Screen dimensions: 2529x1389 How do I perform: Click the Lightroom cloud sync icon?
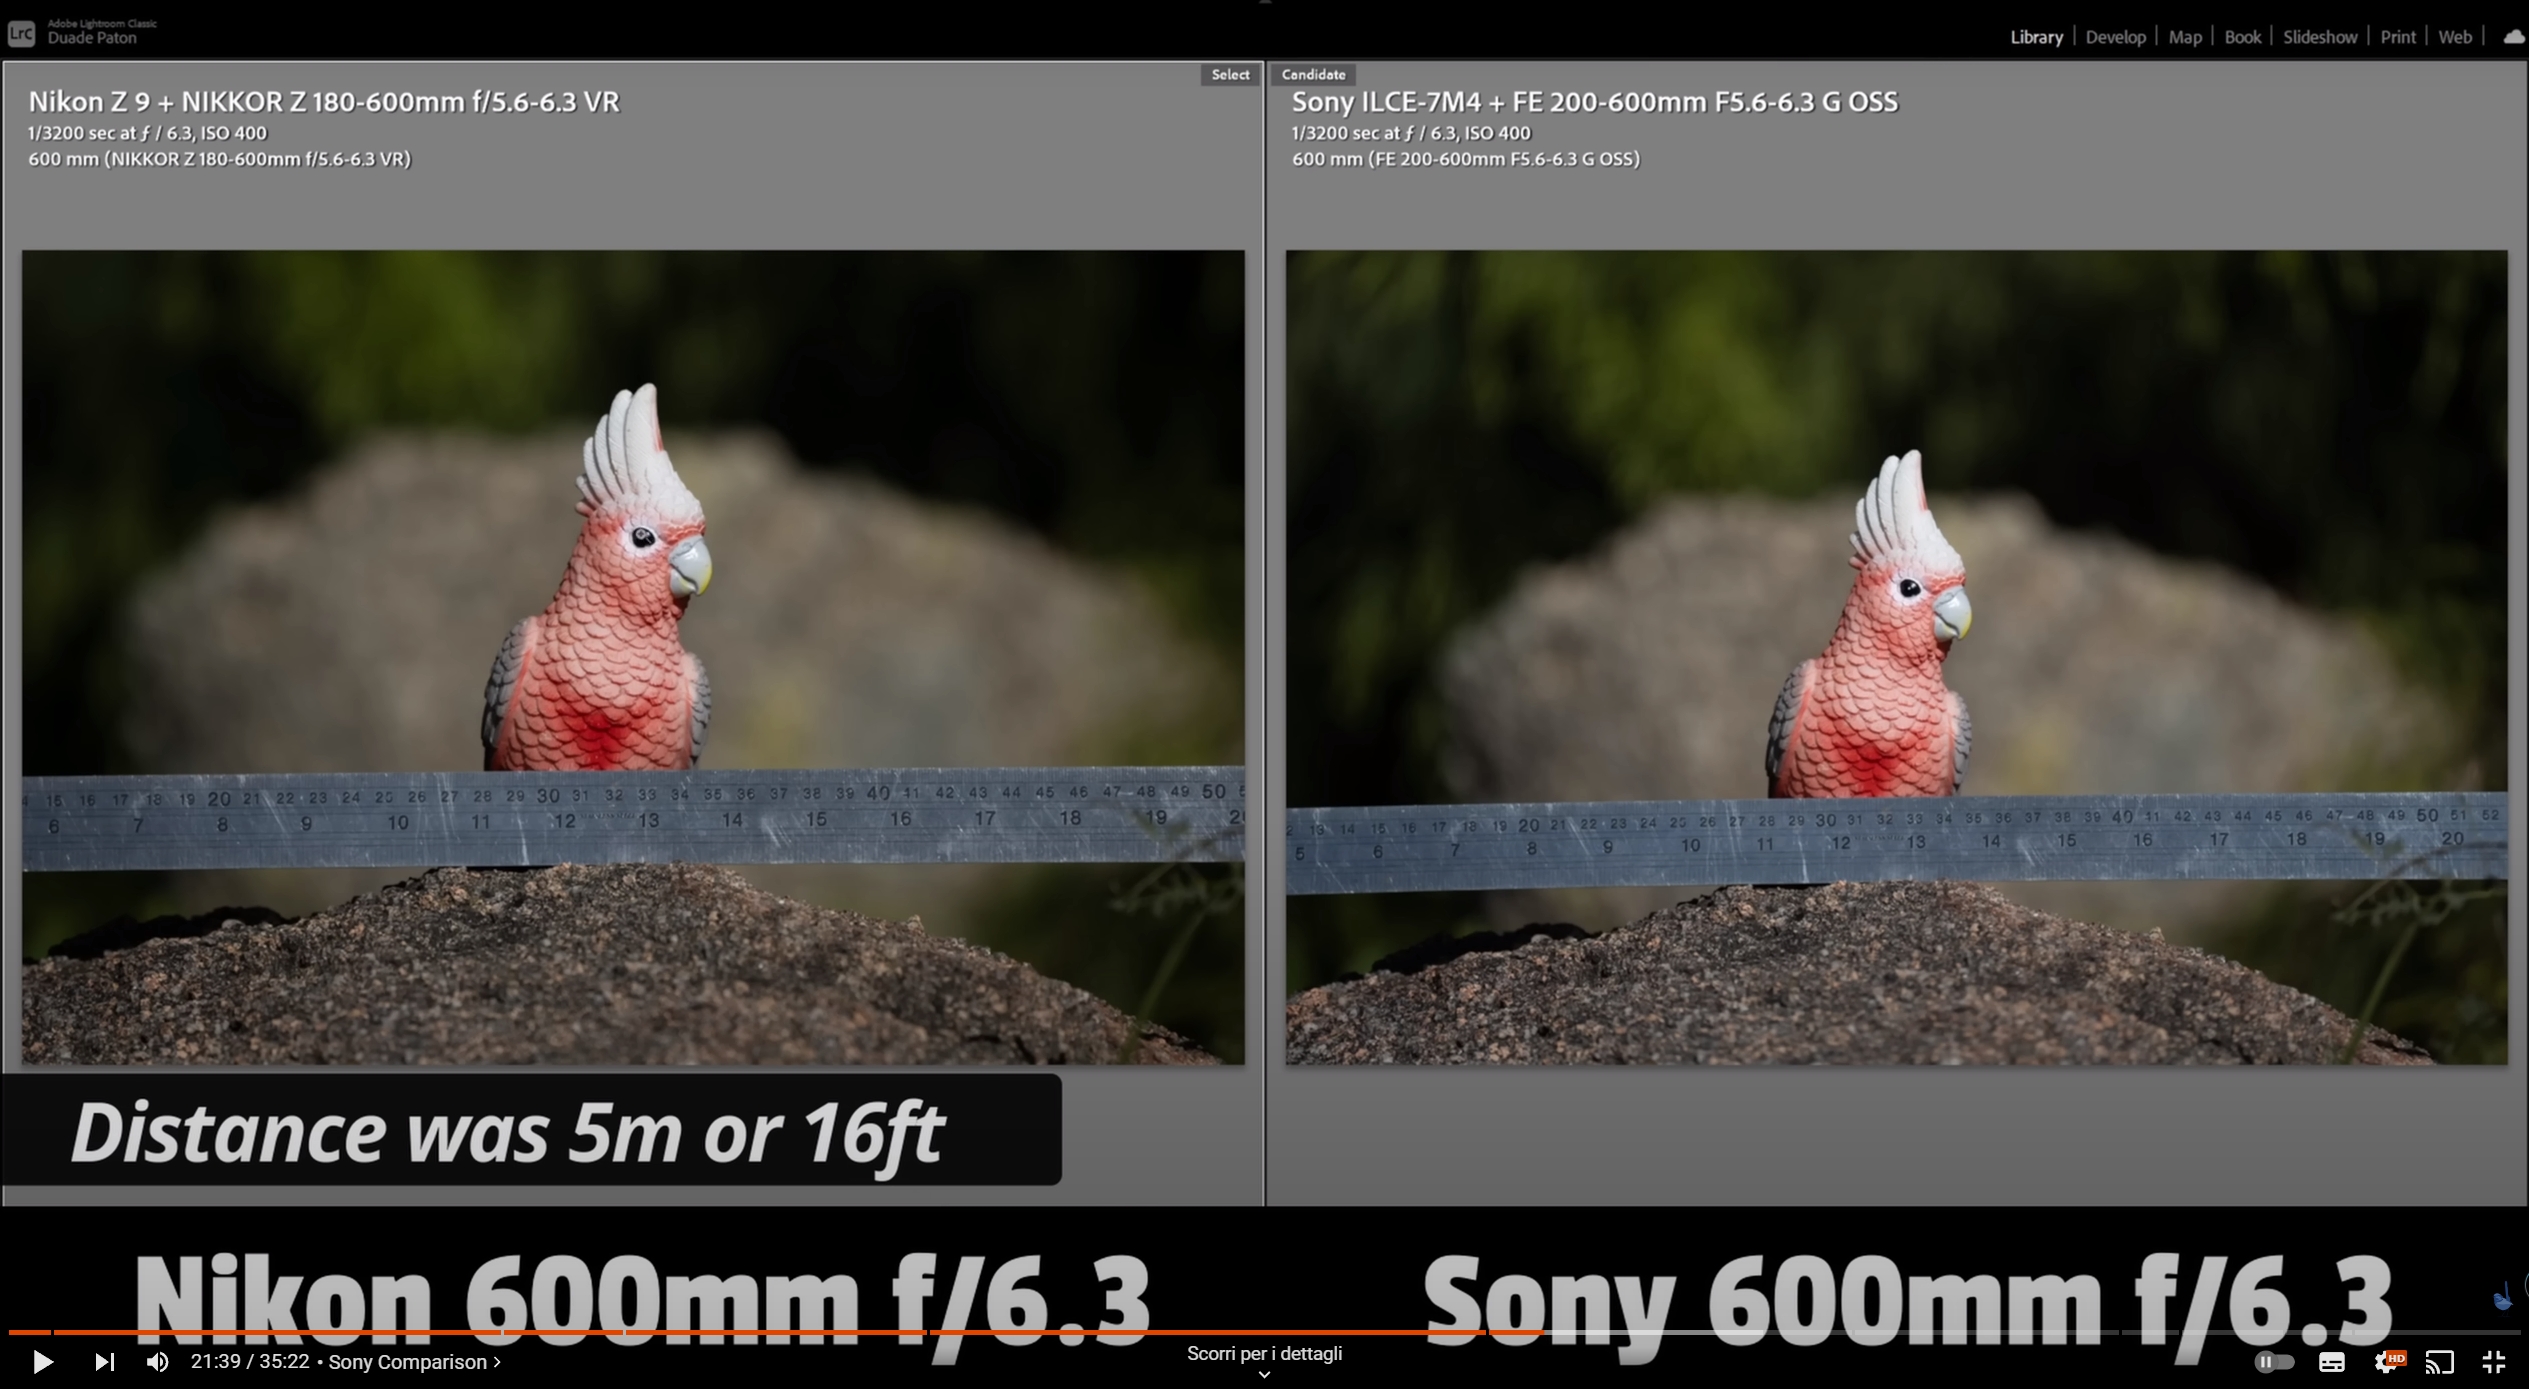click(x=2513, y=37)
